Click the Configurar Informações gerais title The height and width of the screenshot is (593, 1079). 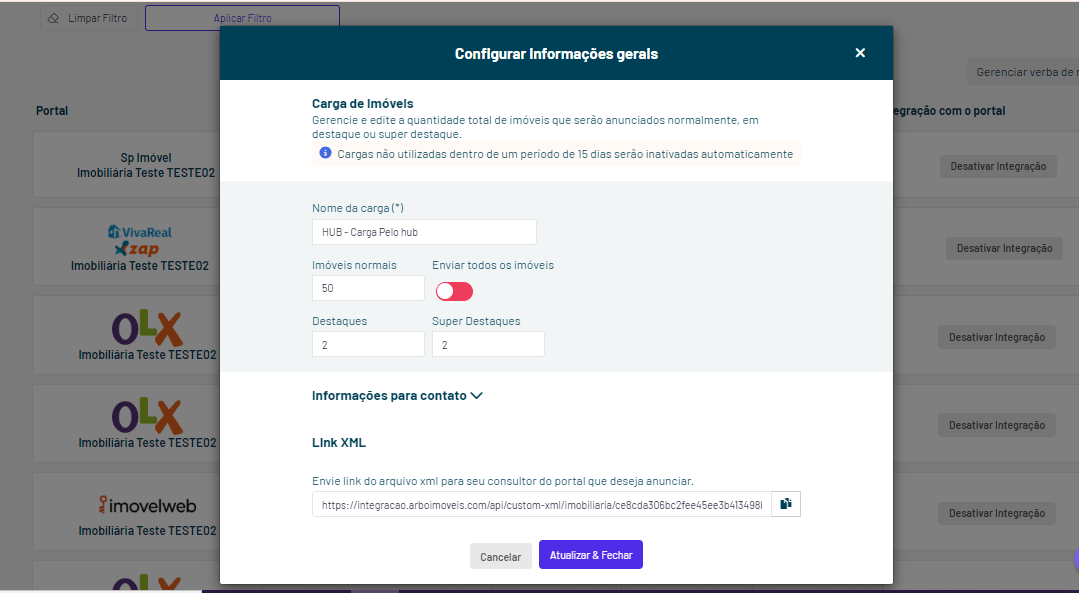click(556, 54)
